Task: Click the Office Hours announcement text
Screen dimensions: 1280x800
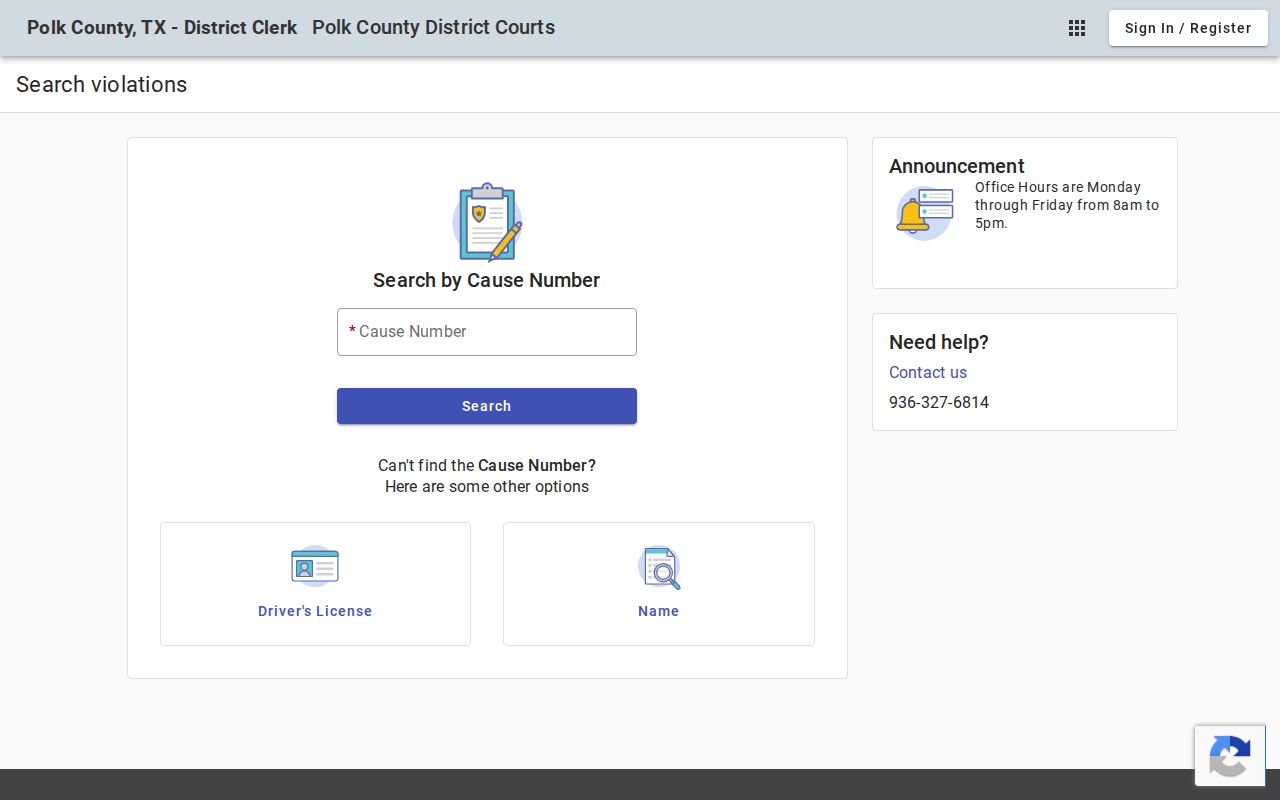Action: pyautogui.click(x=1067, y=205)
